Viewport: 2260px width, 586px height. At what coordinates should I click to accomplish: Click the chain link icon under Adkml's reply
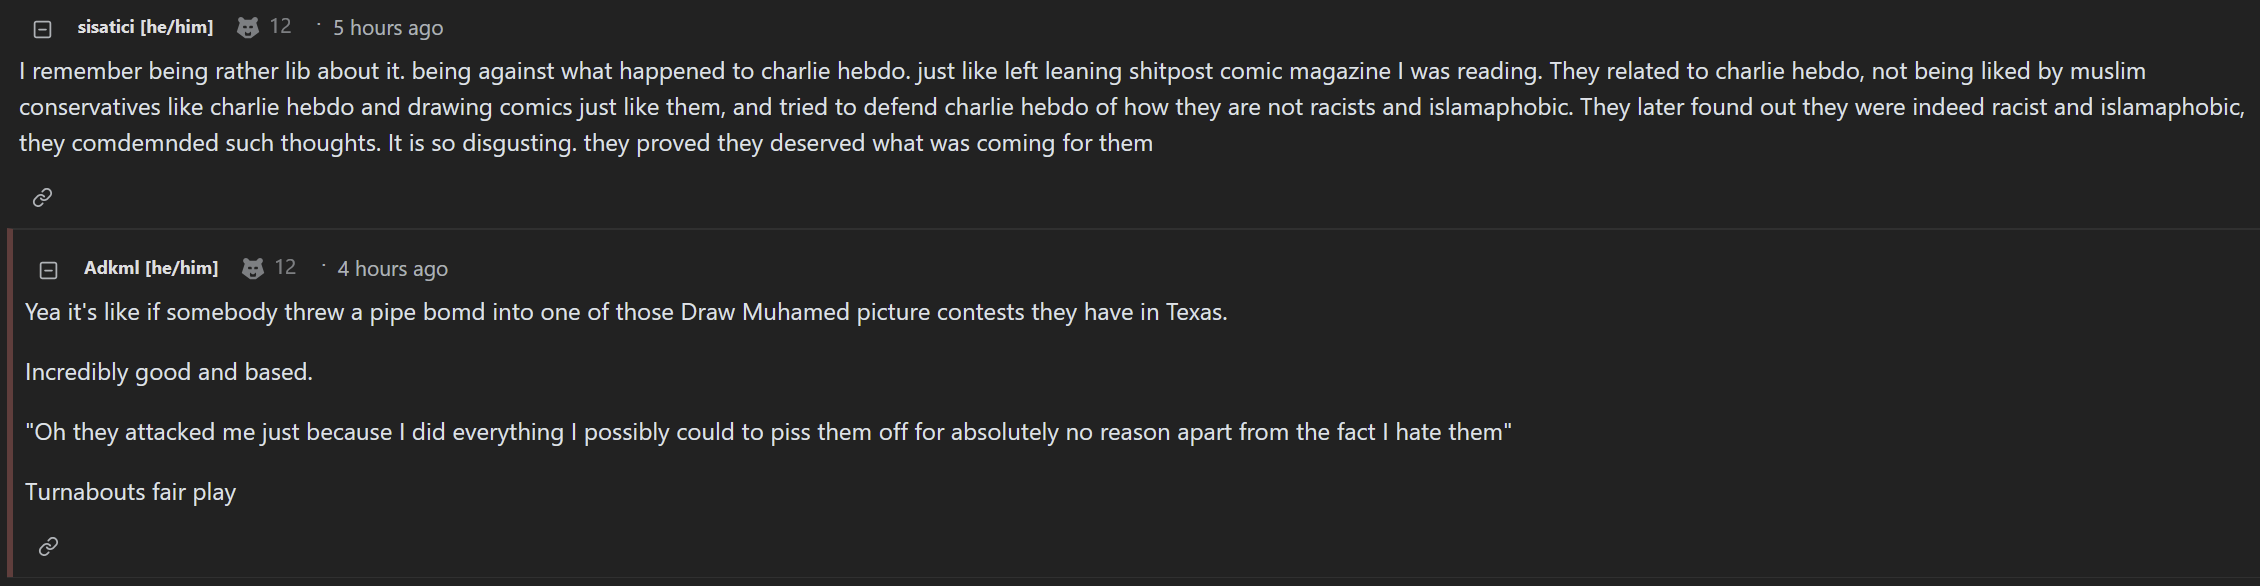pyautogui.click(x=48, y=546)
